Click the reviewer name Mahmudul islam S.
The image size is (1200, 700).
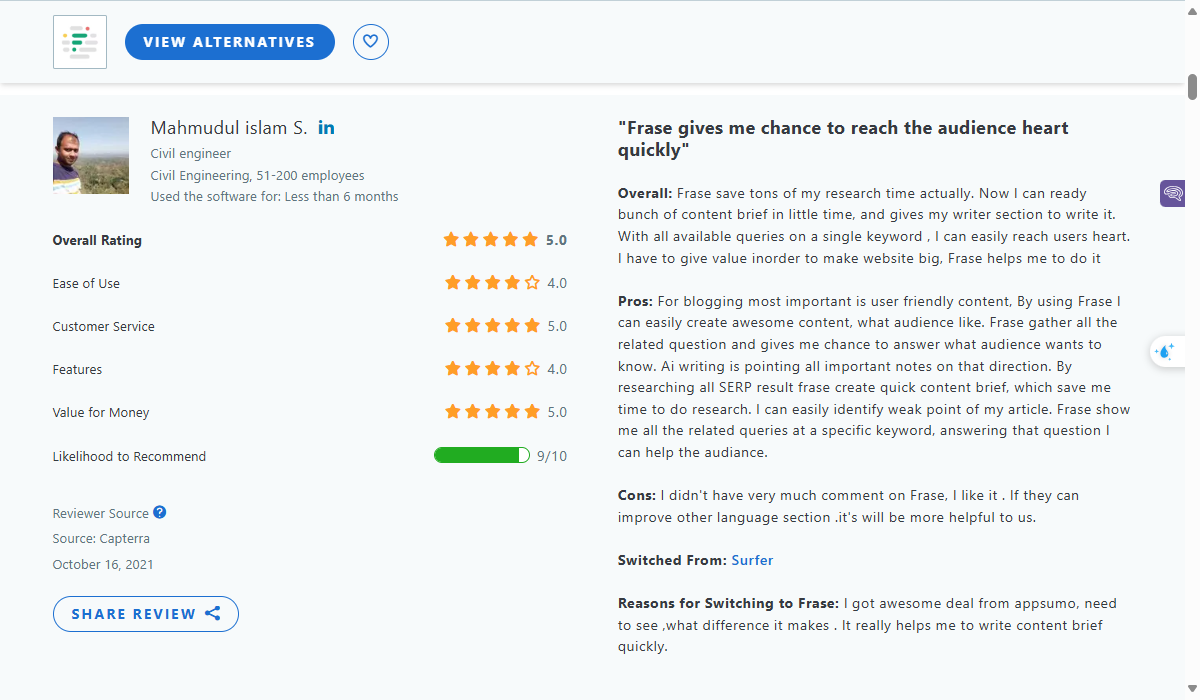pyautogui.click(x=229, y=128)
